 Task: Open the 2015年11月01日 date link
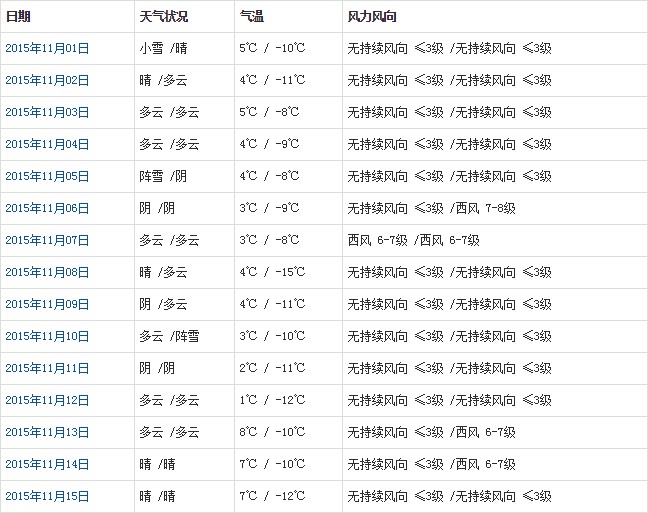47,48
